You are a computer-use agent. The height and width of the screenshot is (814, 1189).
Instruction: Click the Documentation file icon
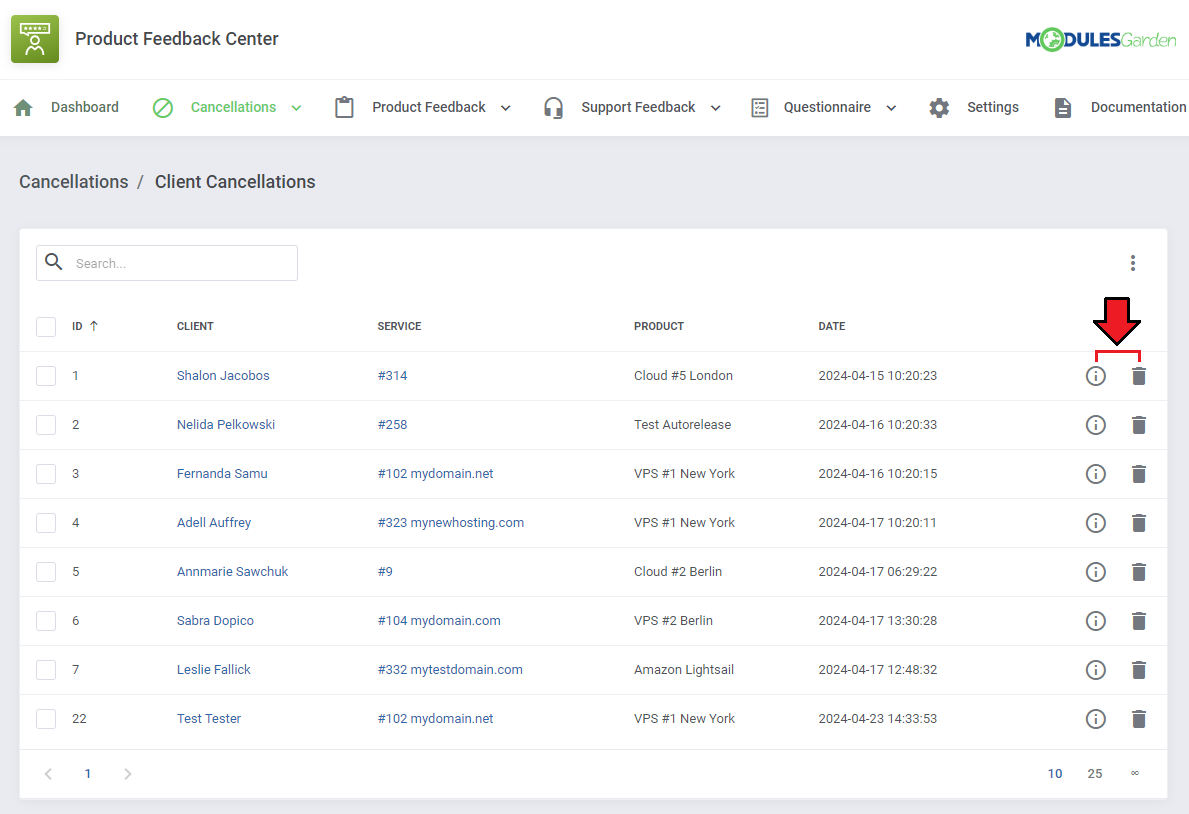1062,108
